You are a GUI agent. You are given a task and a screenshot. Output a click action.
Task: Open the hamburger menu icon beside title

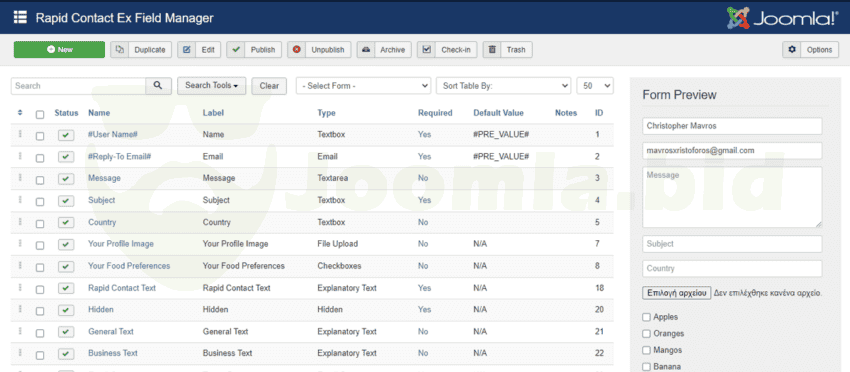coord(20,17)
